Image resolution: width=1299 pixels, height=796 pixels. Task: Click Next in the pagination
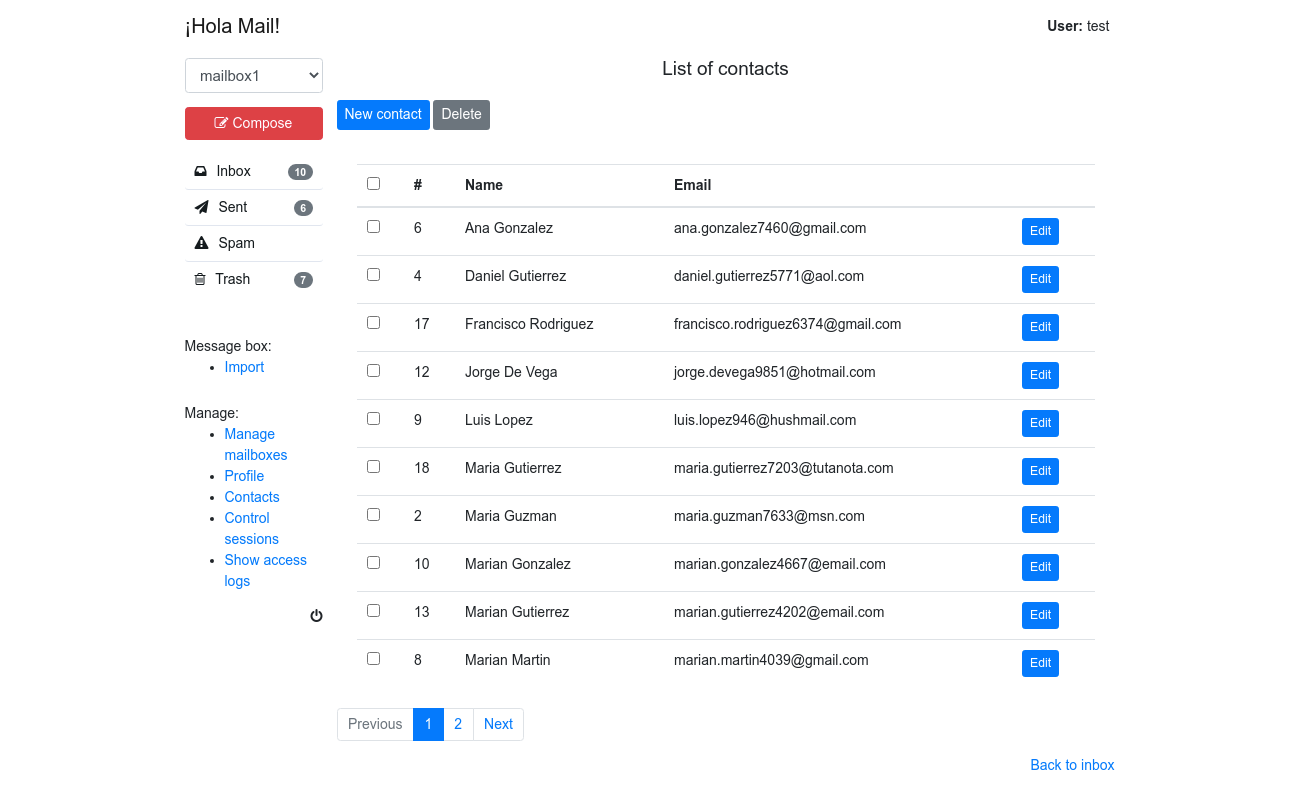click(x=498, y=724)
